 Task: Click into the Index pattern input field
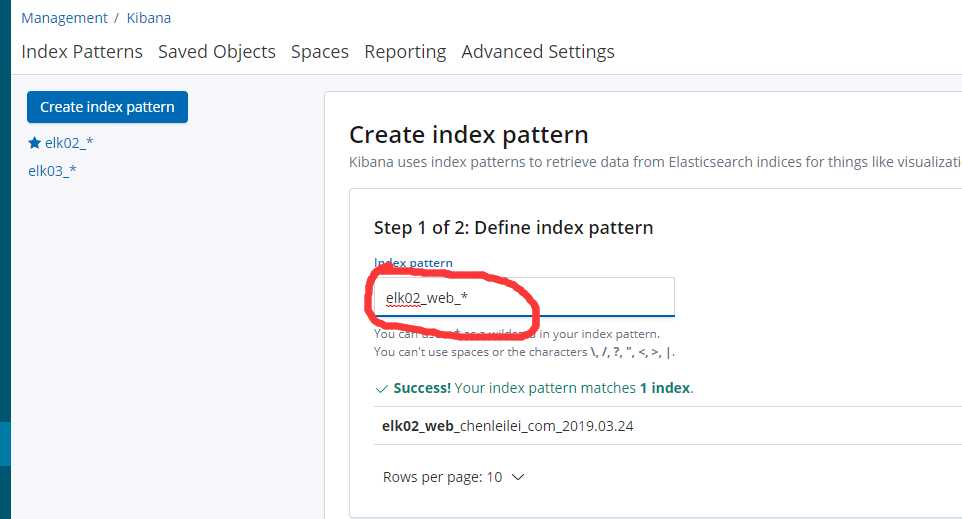[x=524, y=297]
